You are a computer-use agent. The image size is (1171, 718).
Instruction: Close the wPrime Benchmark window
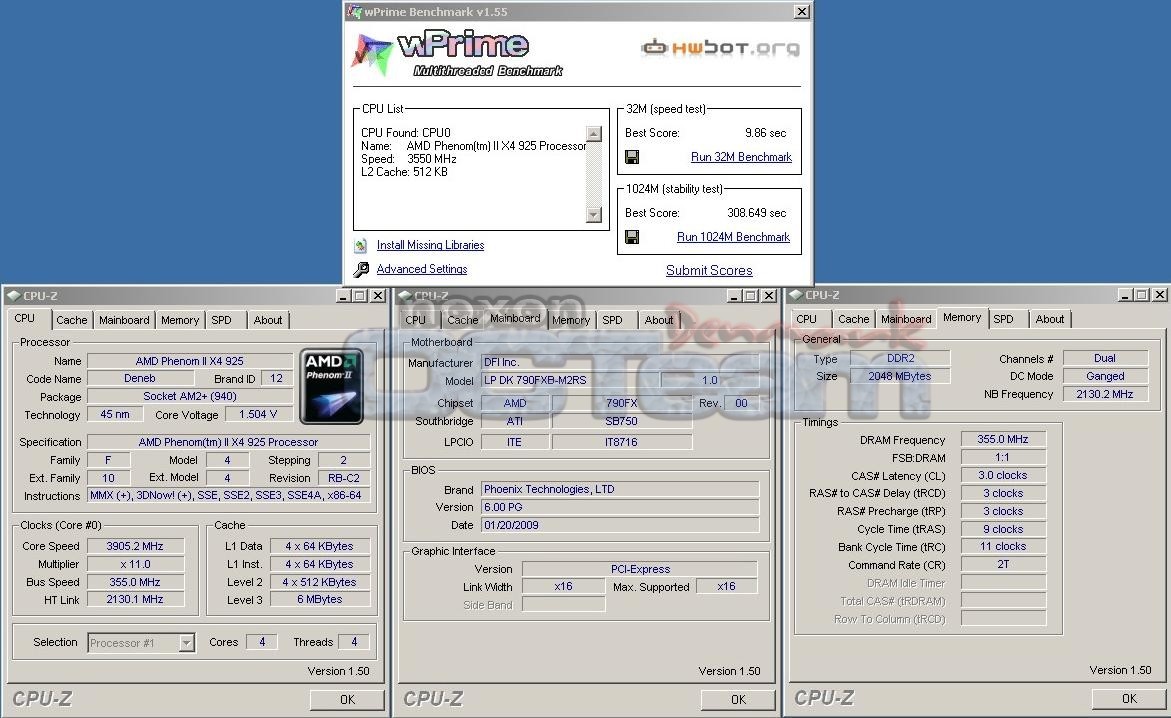coord(801,11)
